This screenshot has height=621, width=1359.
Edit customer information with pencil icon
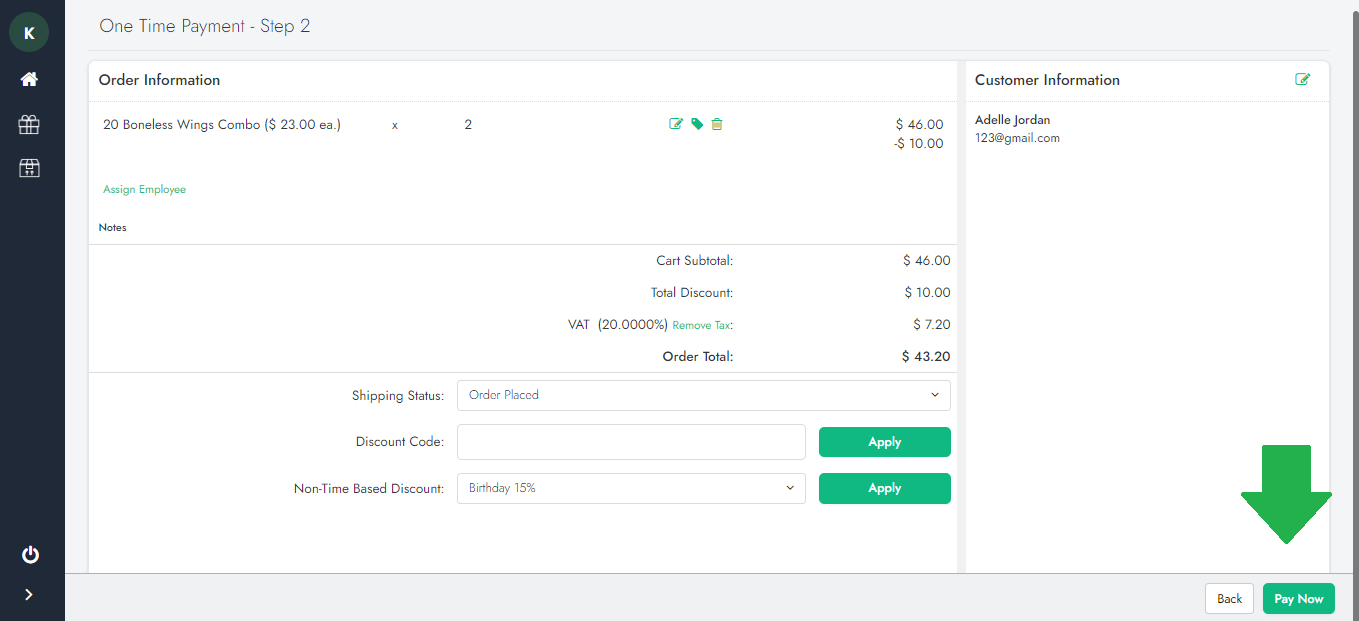click(1302, 80)
